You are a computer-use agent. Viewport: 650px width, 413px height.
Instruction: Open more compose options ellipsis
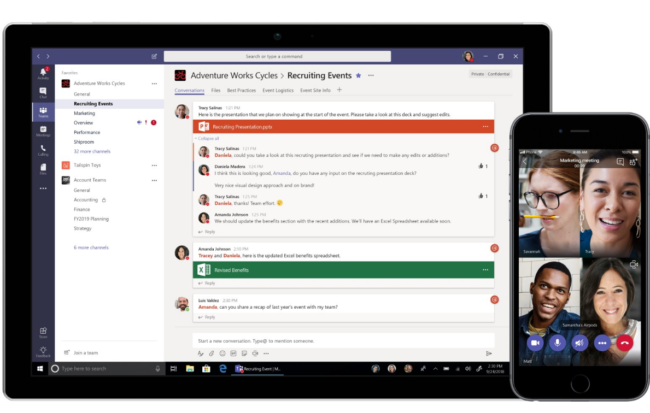click(266, 353)
